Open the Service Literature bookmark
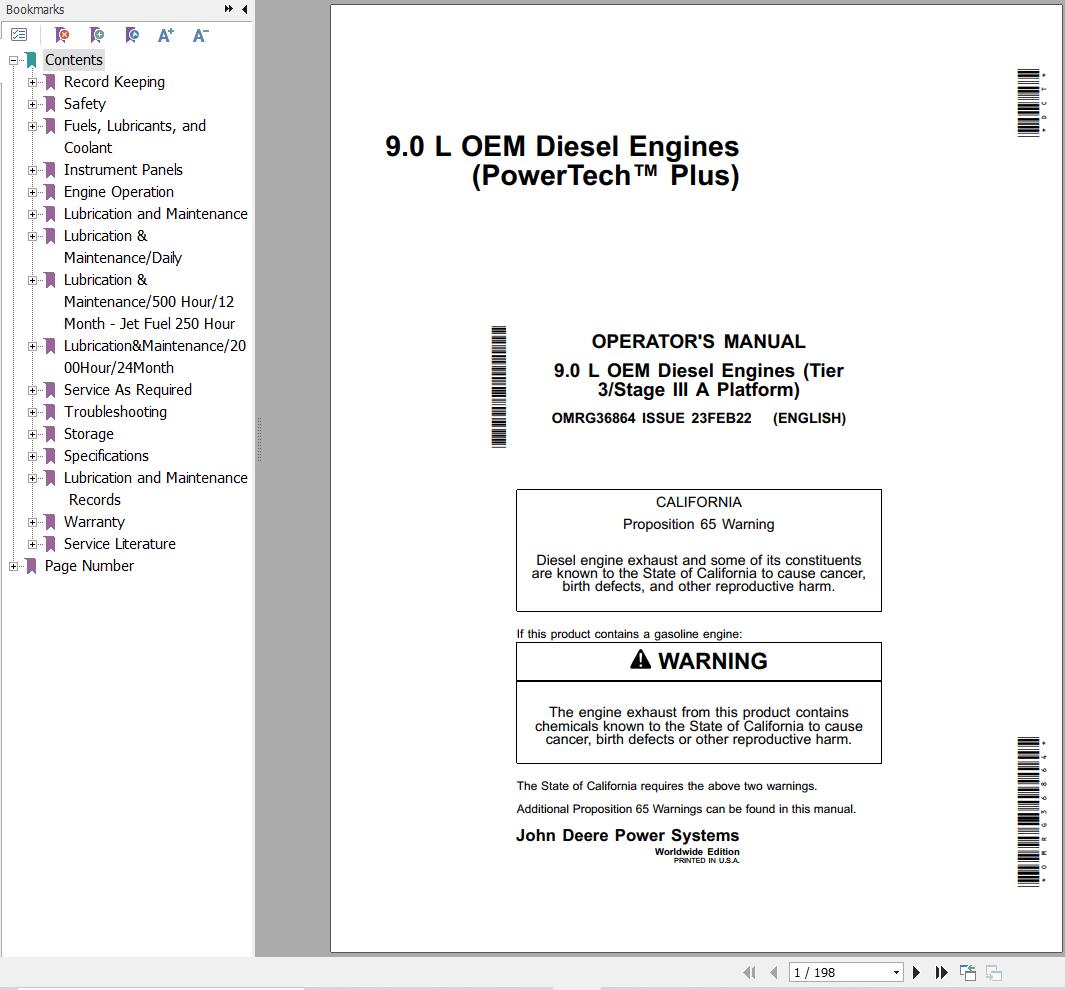 120,544
